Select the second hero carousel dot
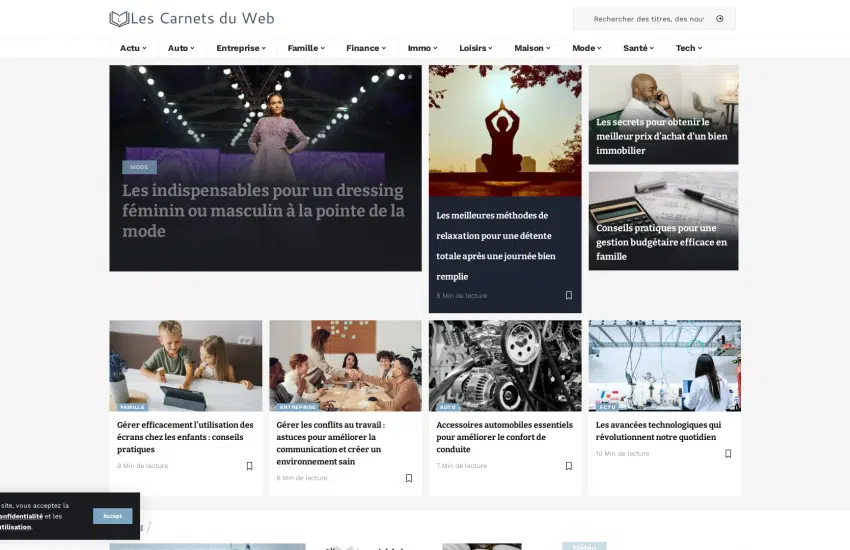850x550 pixels. click(x=411, y=76)
